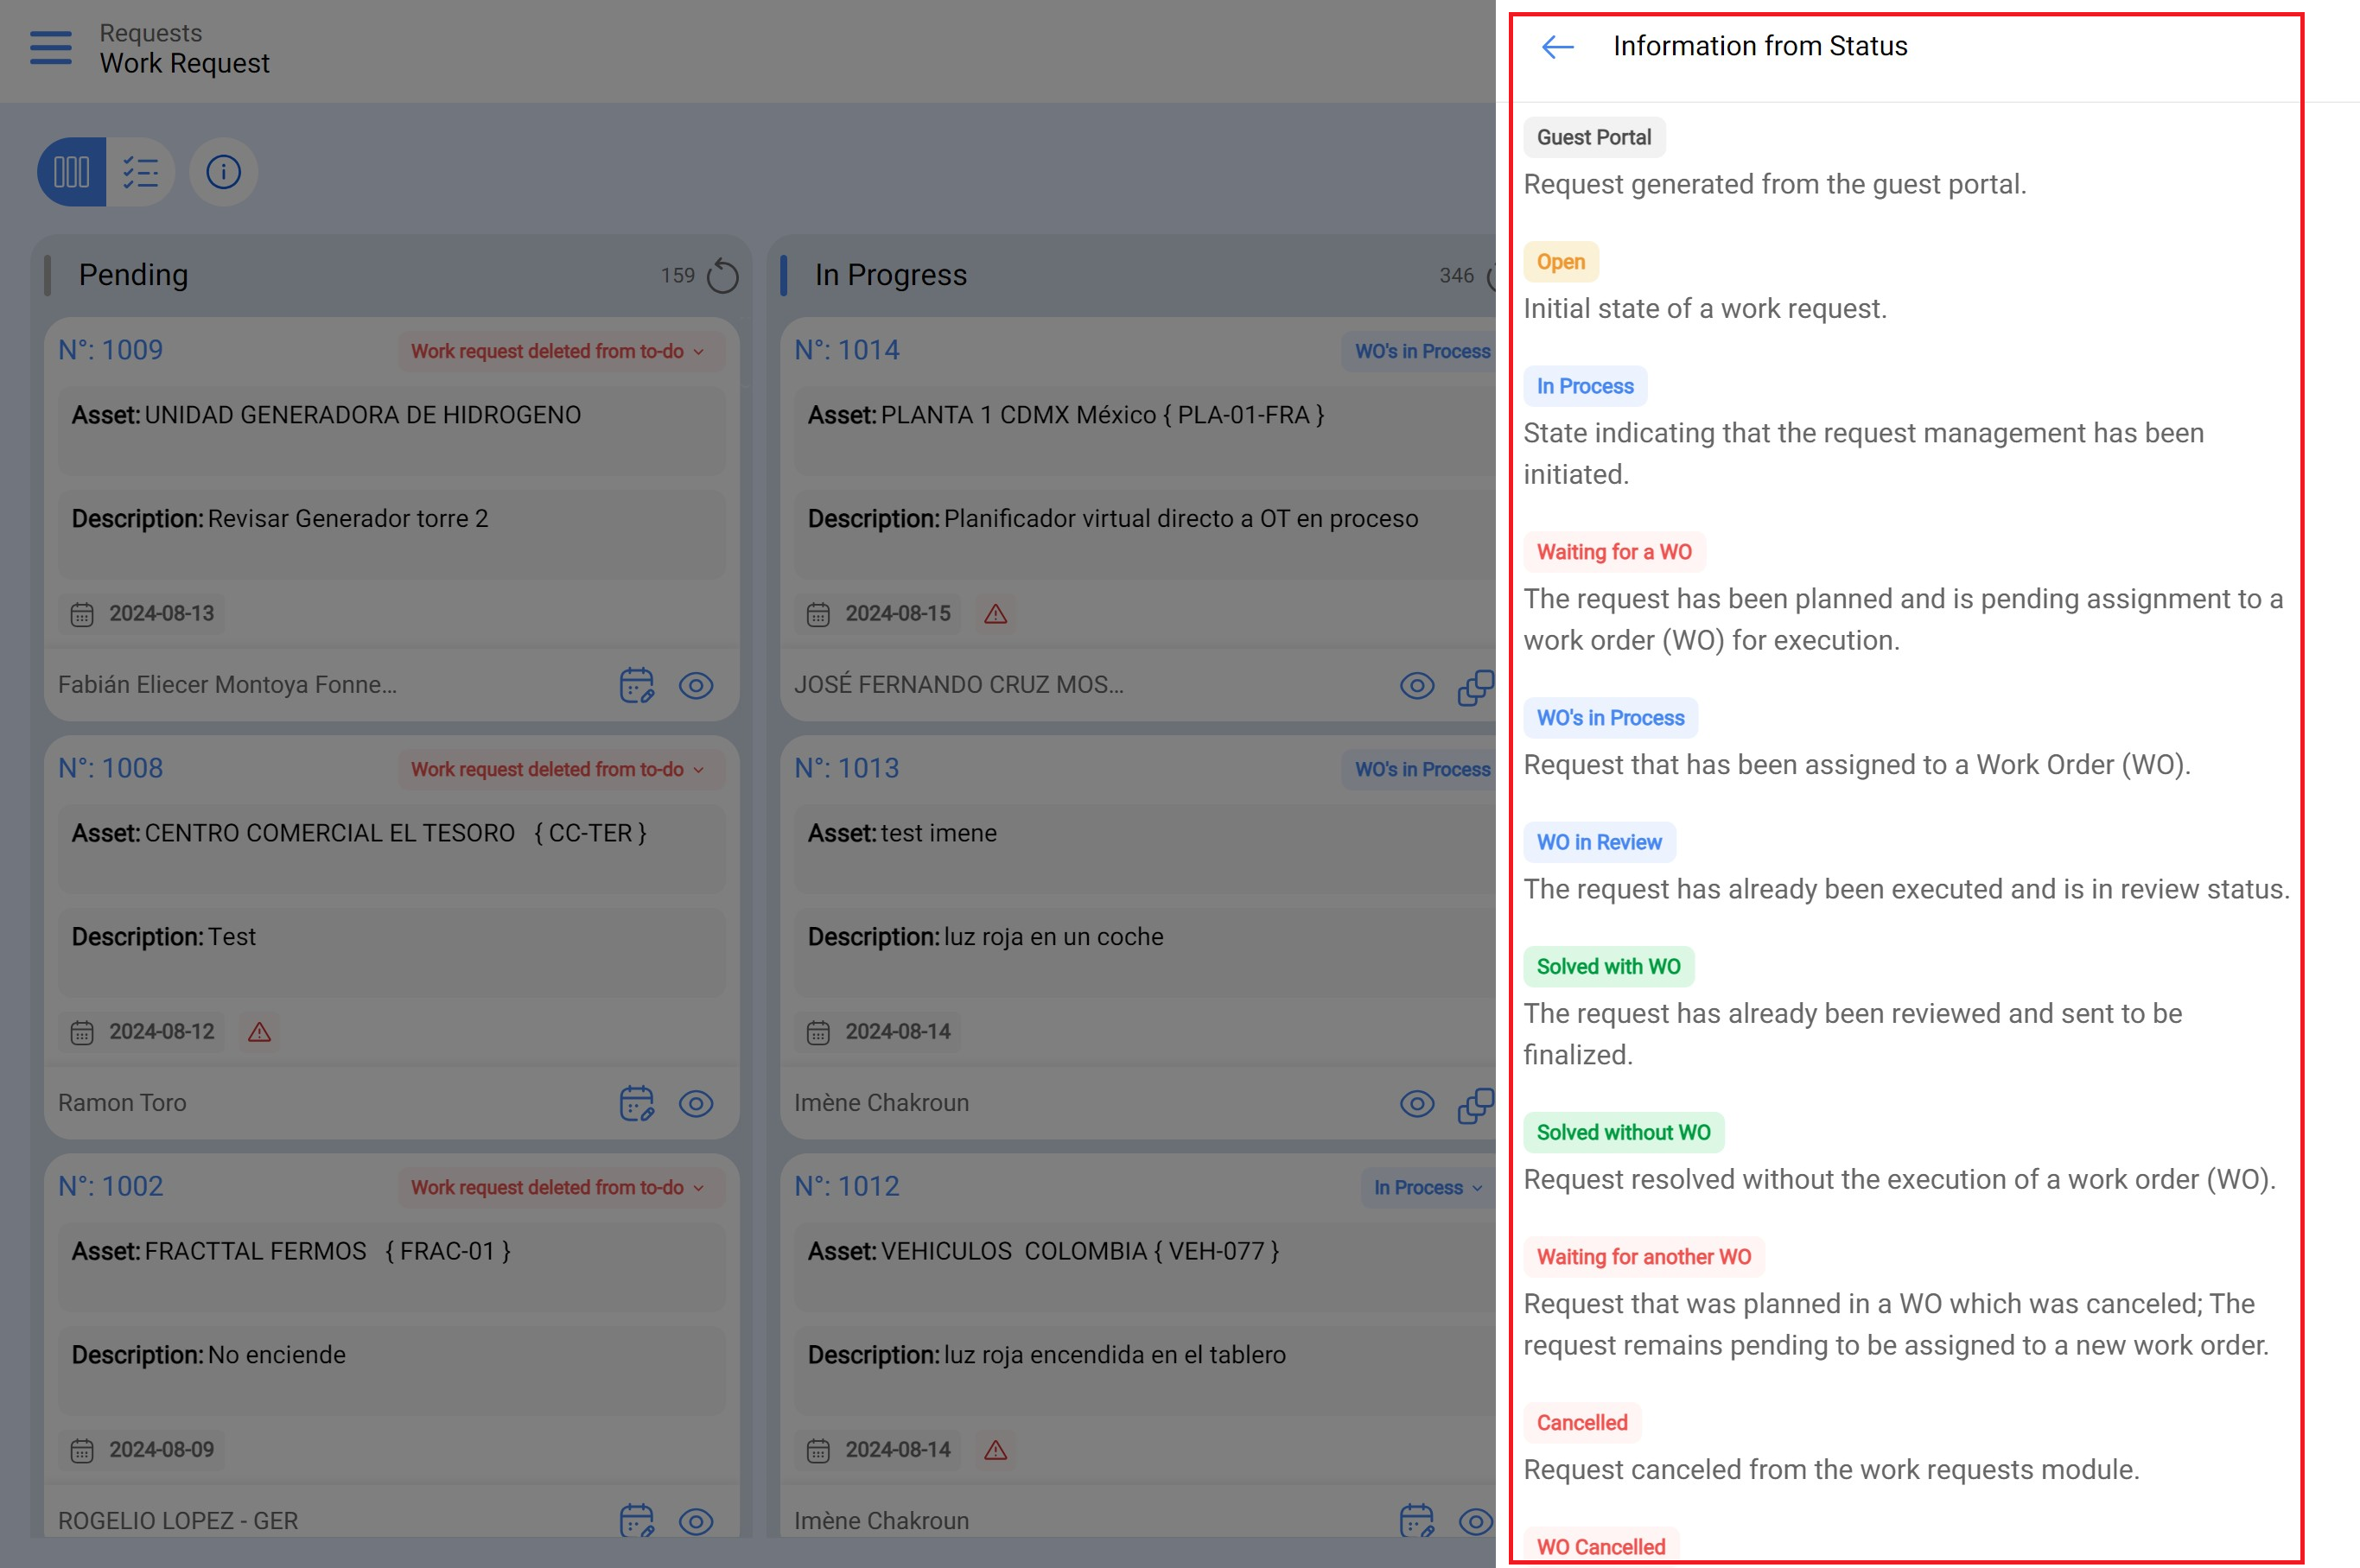The width and height of the screenshot is (2360, 1568).
Task: Expand In Process dropdown on request 1012
Action: (1427, 1187)
